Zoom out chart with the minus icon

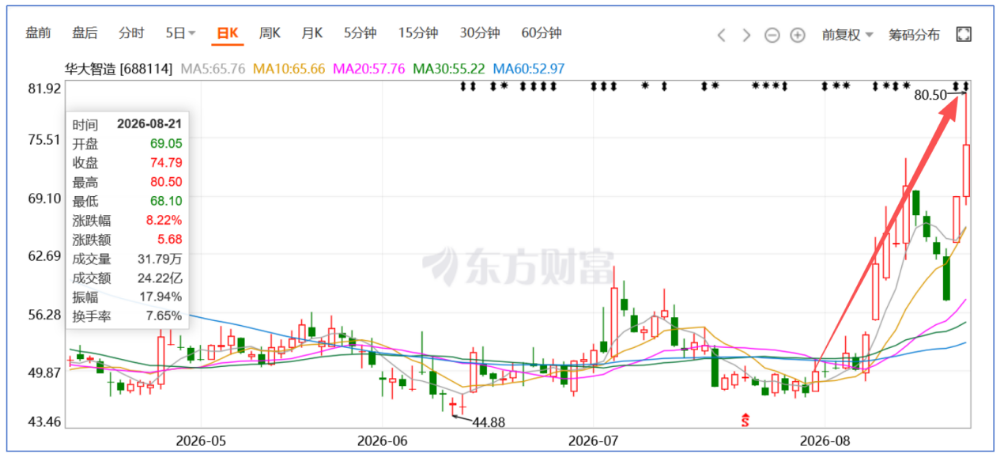click(772, 36)
